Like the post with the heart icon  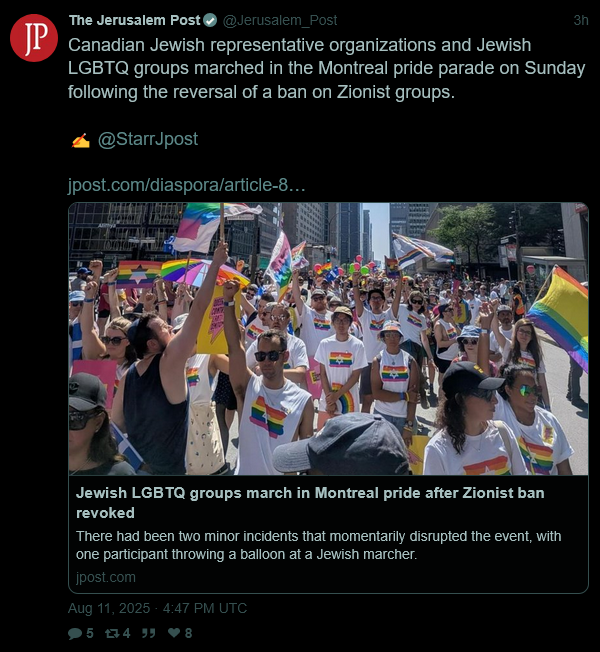174,633
